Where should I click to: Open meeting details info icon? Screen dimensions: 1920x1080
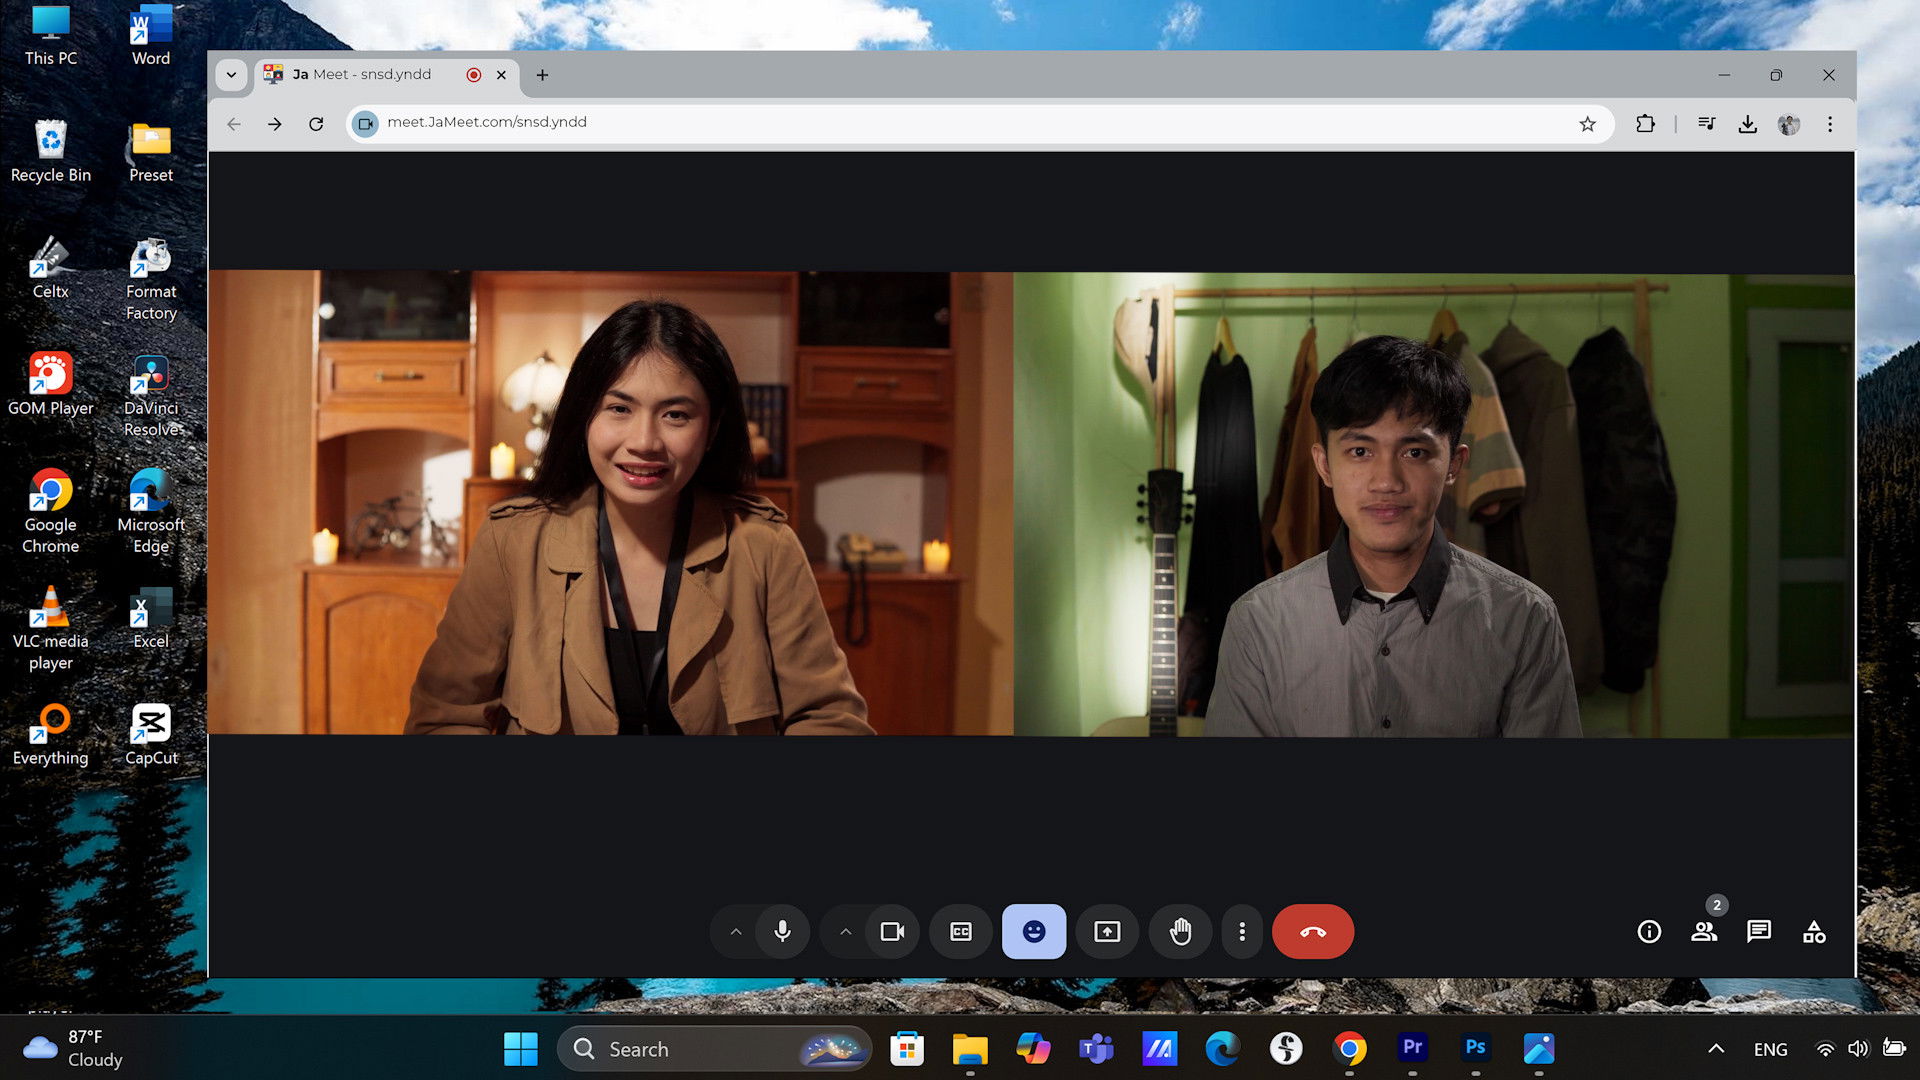[1649, 932]
